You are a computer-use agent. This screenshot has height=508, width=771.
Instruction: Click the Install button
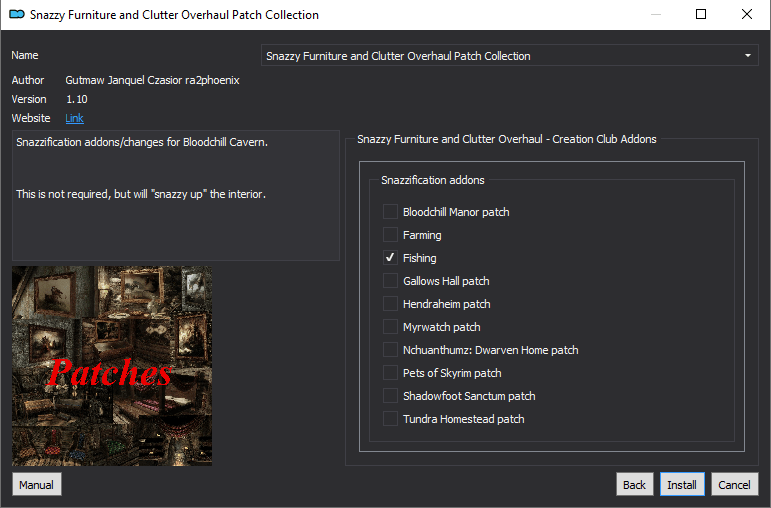tap(682, 484)
